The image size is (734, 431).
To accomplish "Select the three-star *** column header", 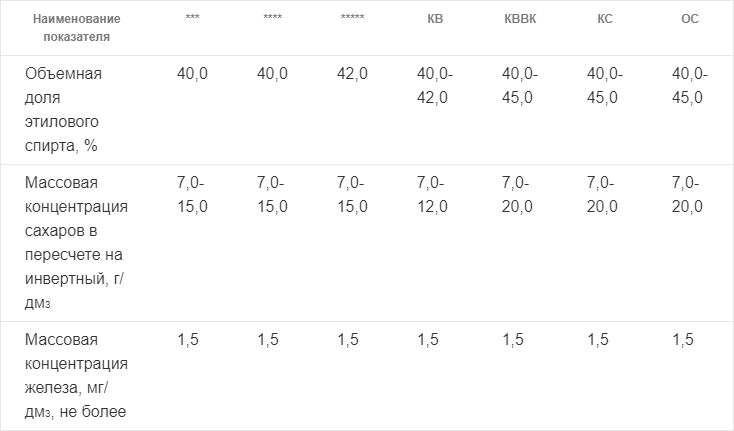I will pyautogui.click(x=192, y=18).
